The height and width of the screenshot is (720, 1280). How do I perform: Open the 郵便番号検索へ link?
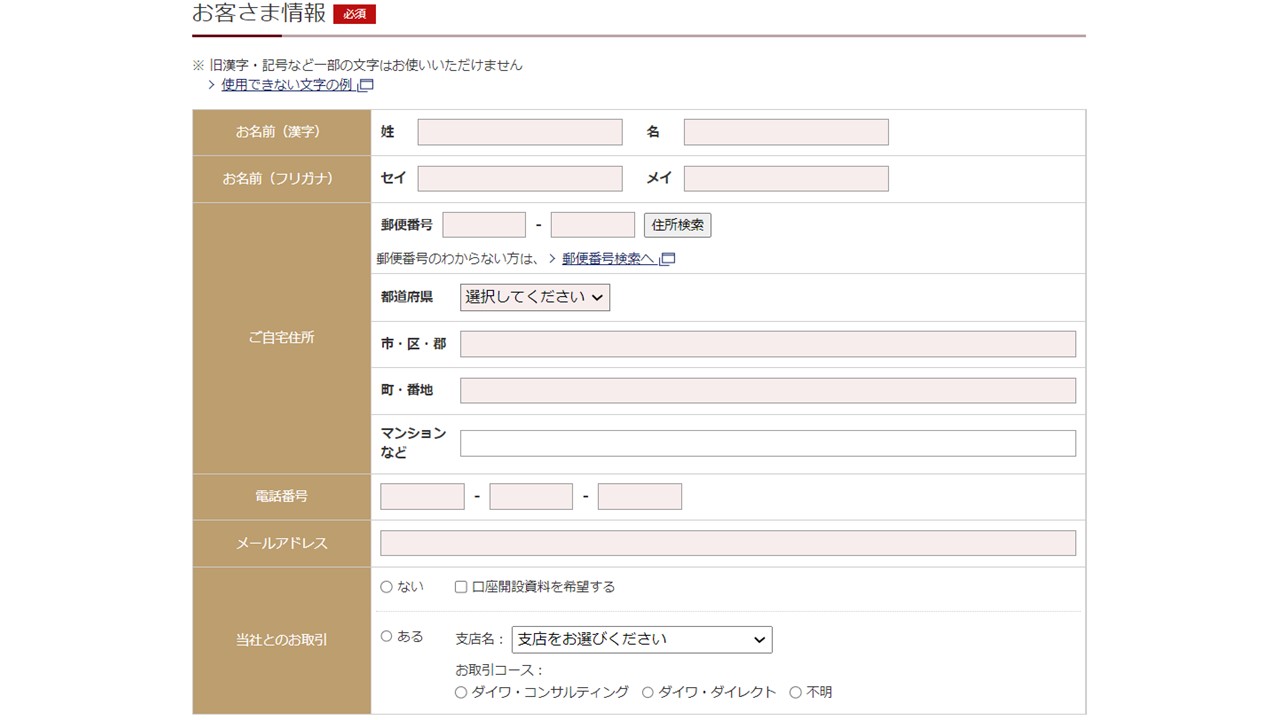click(609, 259)
